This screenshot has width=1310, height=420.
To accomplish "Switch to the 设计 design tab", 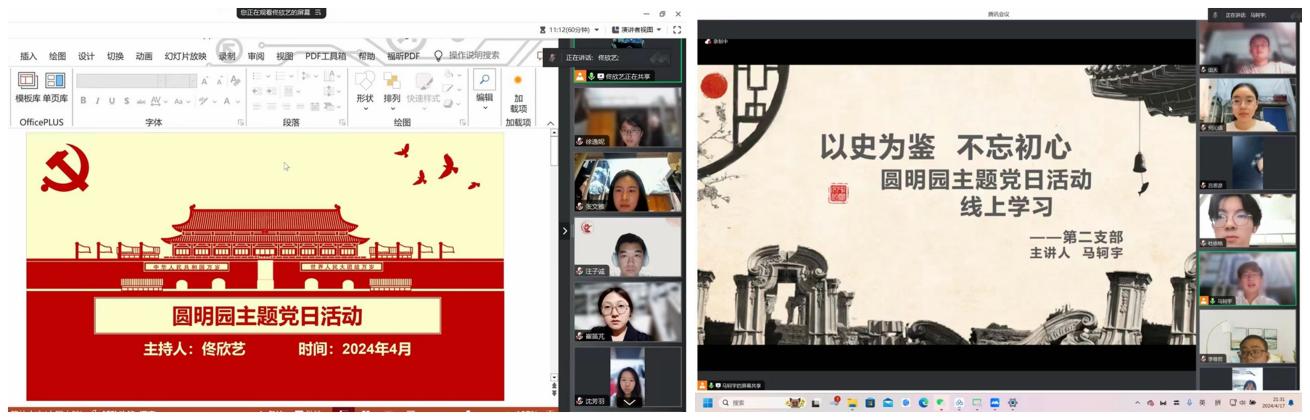I will 86,56.
